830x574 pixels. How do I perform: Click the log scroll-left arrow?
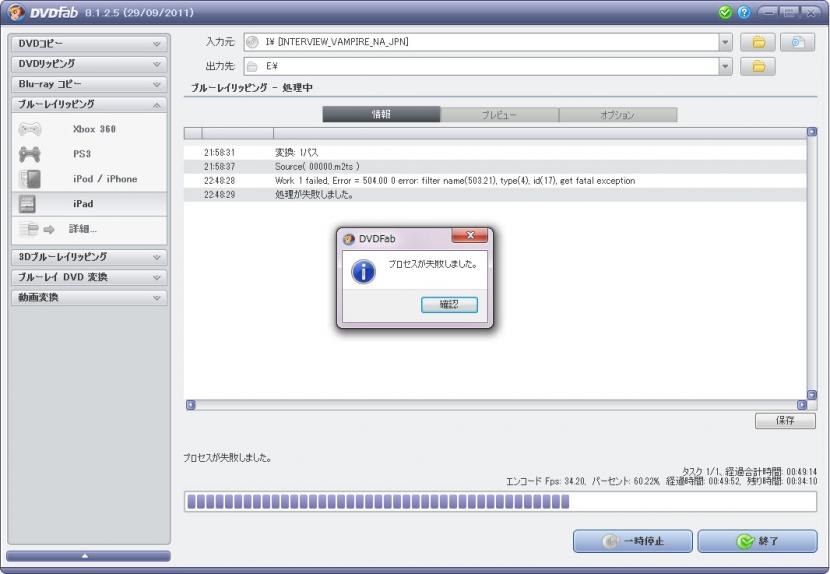click(191, 405)
